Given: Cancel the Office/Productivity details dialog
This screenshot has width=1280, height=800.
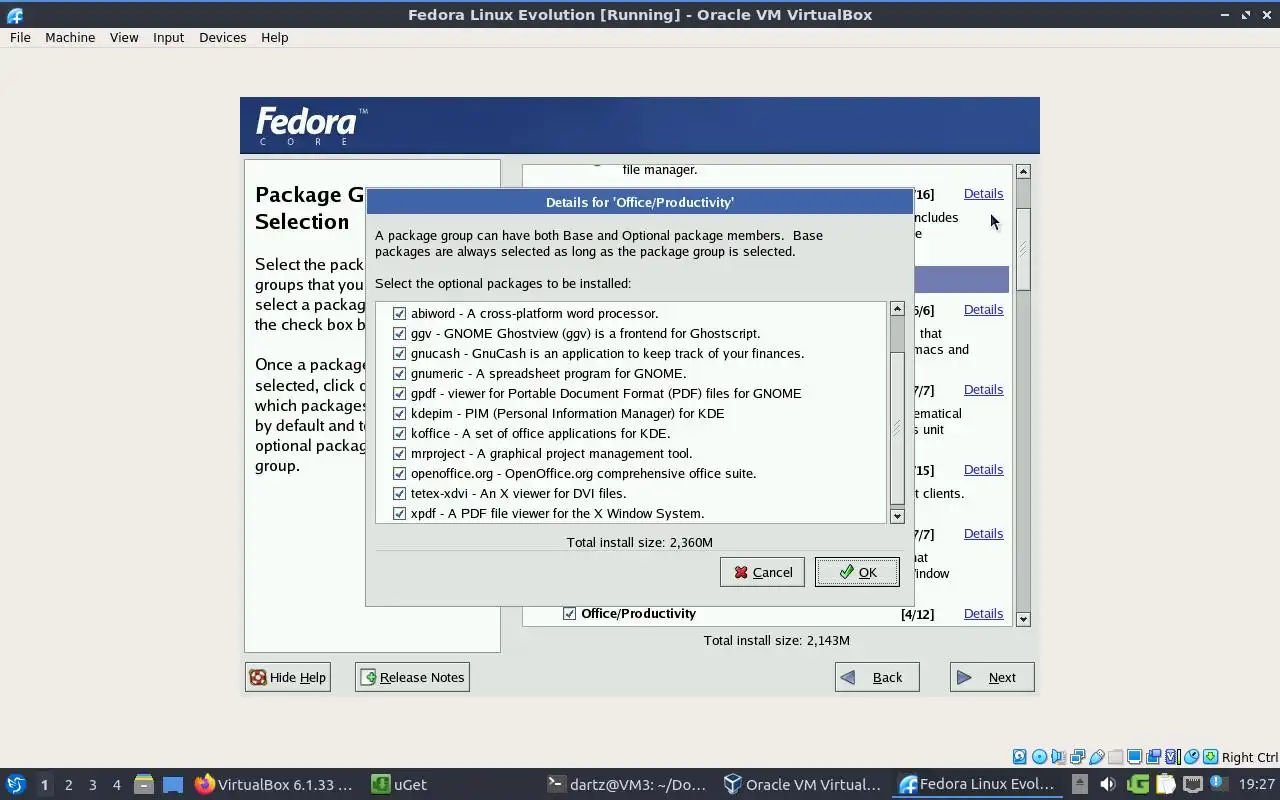Looking at the screenshot, I should pos(762,572).
